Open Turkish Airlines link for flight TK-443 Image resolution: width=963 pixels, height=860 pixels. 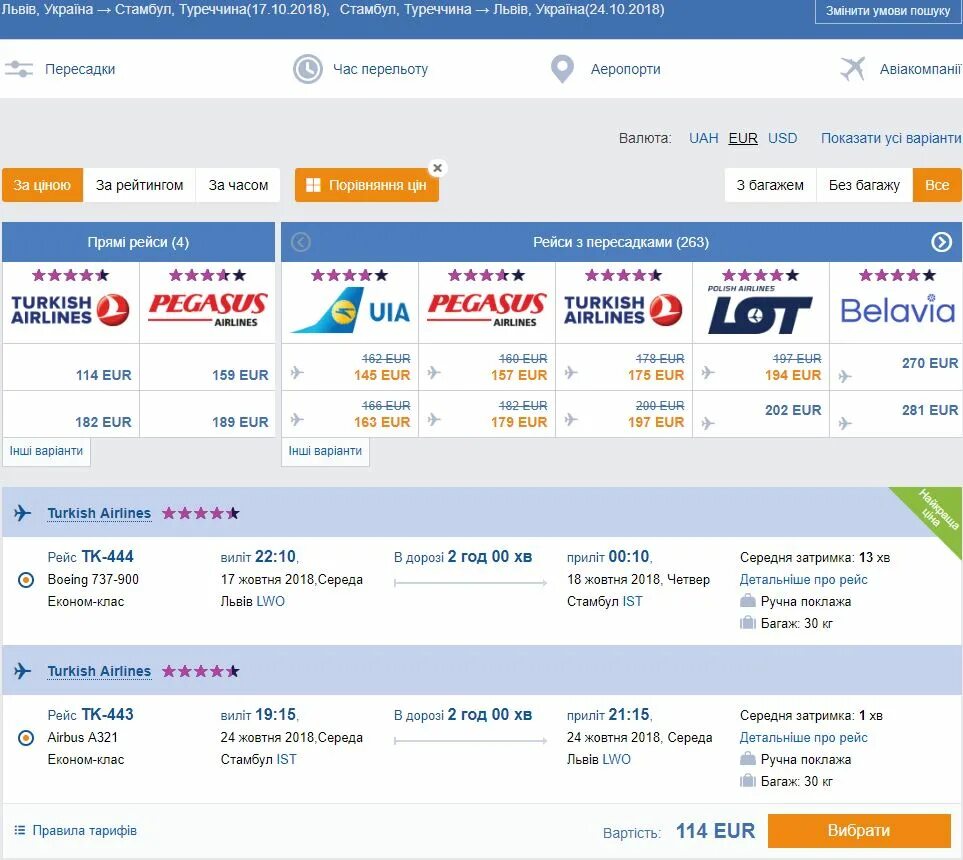coord(99,671)
